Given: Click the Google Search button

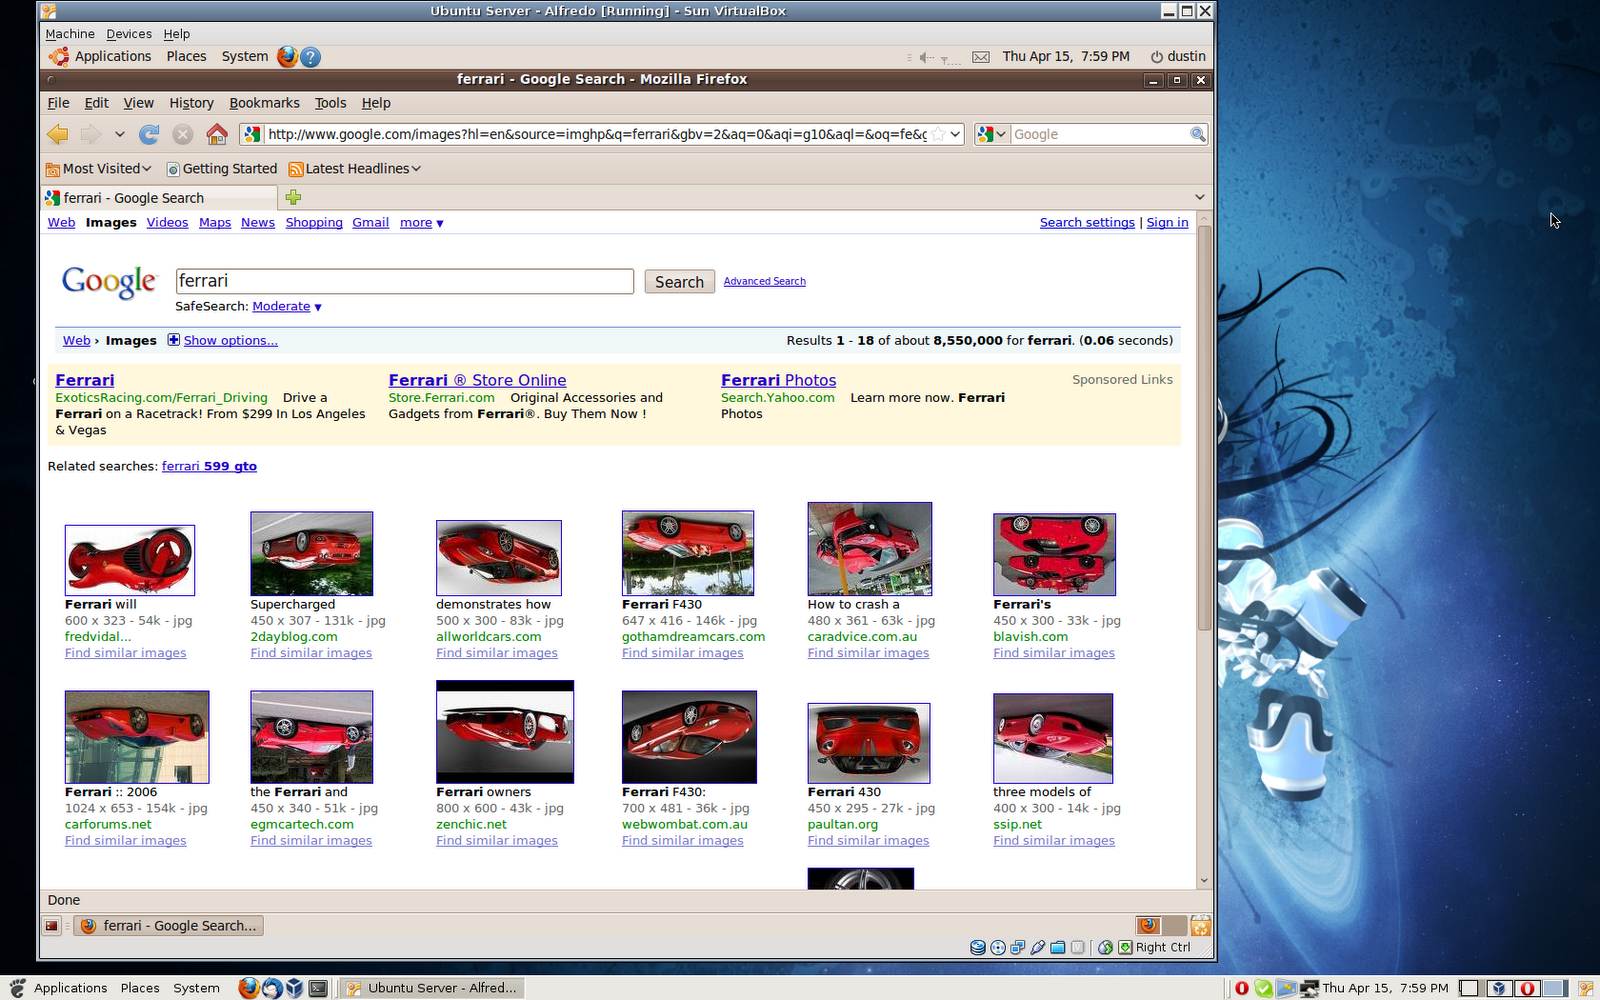Looking at the screenshot, I should pos(679,282).
